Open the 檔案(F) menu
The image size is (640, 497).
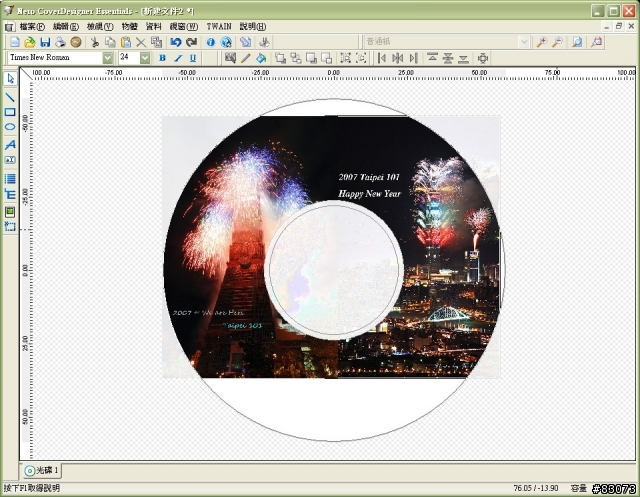coord(32,27)
